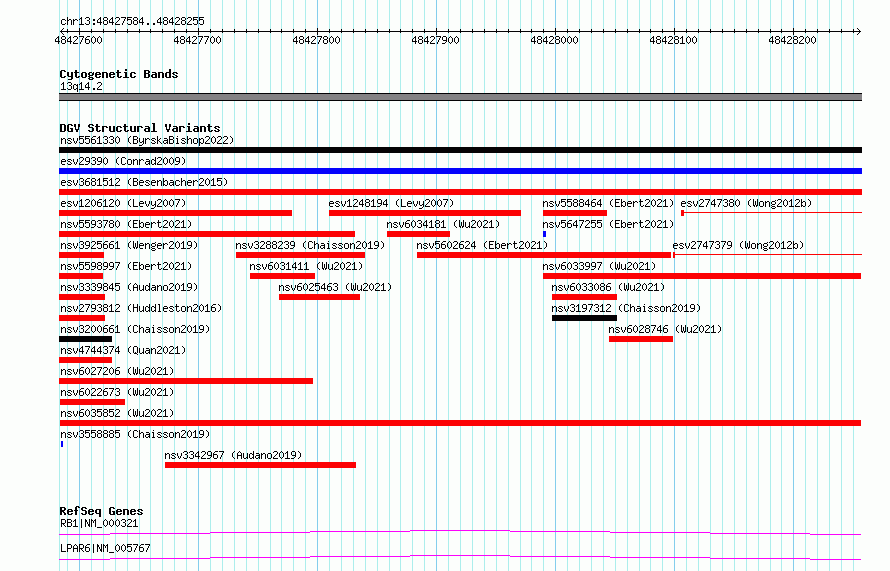Viewport: 890px width, 571px height.
Task: Open nsv3558885 (Chaisson2019) variant
Action: [135, 434]
